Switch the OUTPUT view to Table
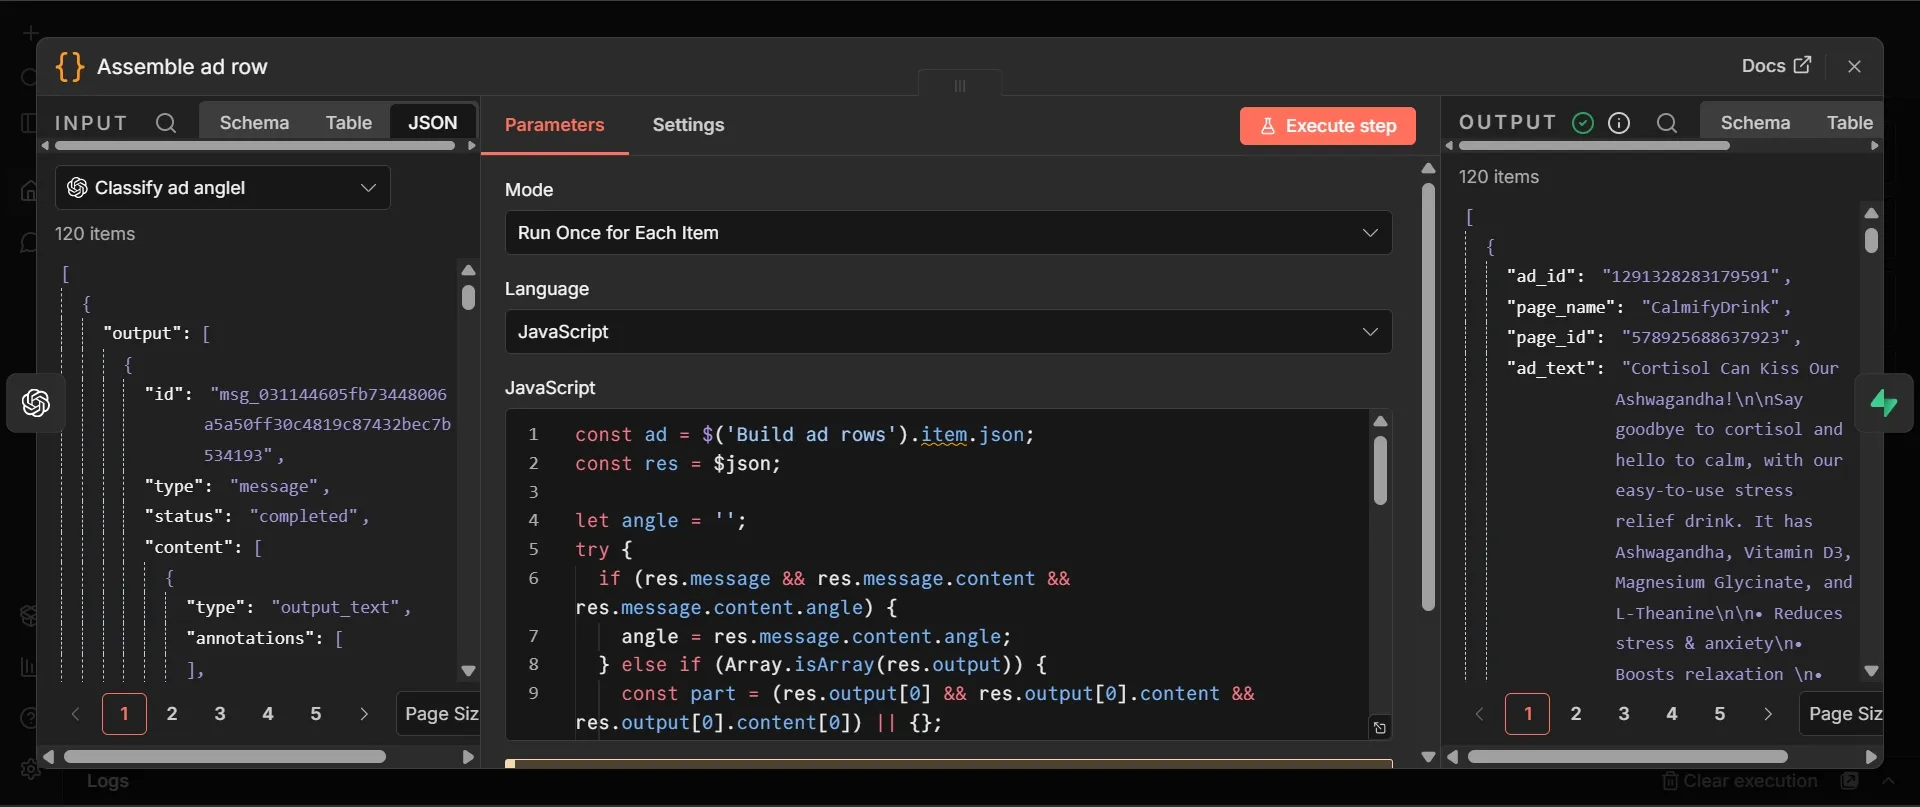This screenshot has height=807, width=1920. click(x=1849, y=123)
